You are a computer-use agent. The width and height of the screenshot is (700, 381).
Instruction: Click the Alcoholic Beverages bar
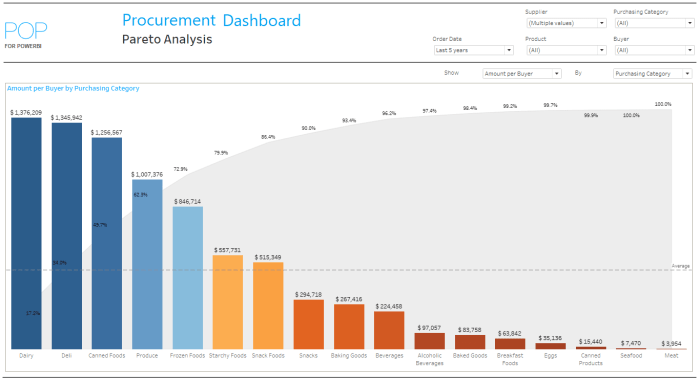tap(429, 341)
